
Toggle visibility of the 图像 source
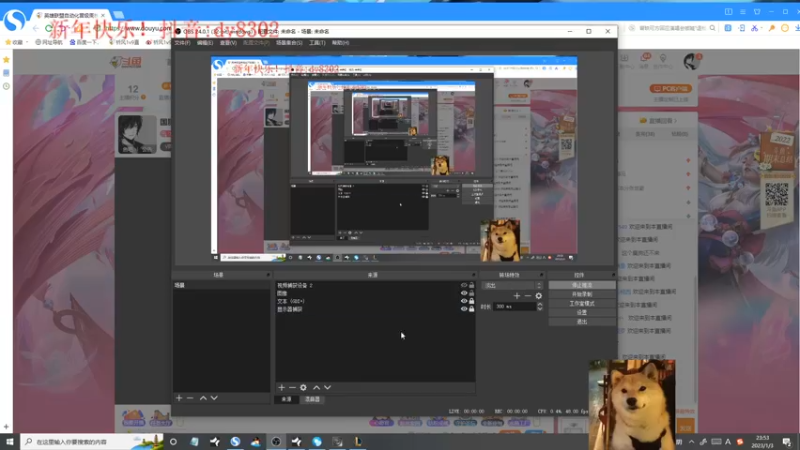[x=464, y=293]
